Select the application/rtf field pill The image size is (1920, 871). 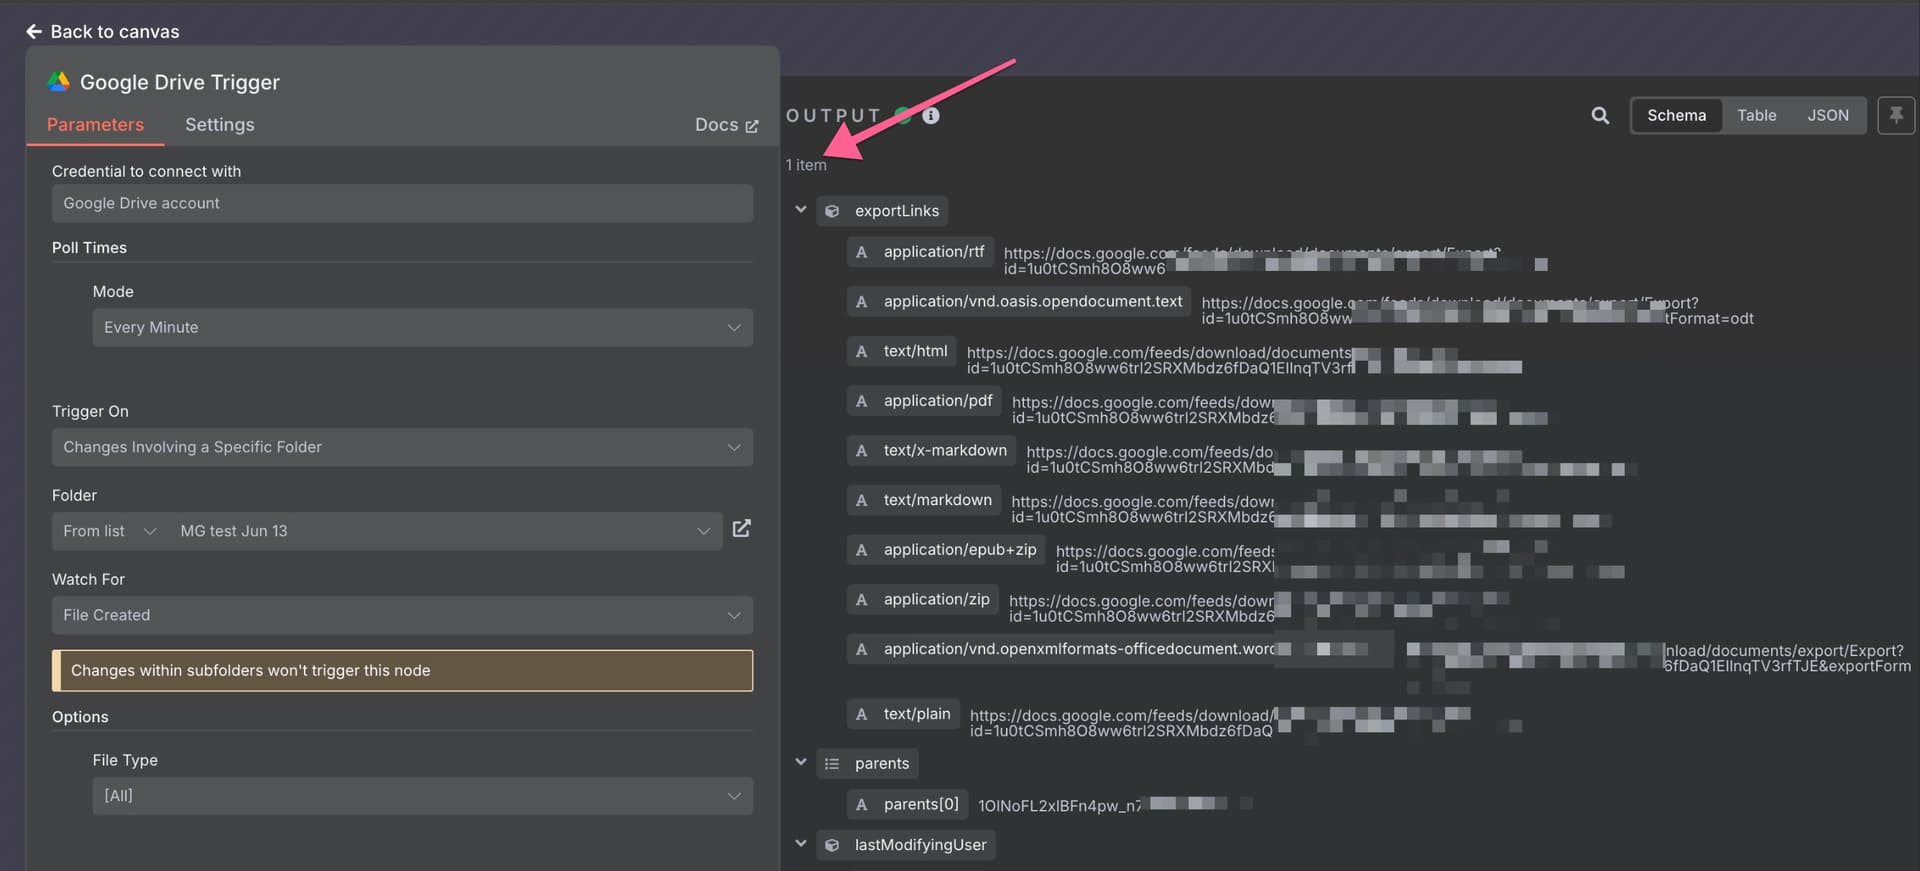920,252
